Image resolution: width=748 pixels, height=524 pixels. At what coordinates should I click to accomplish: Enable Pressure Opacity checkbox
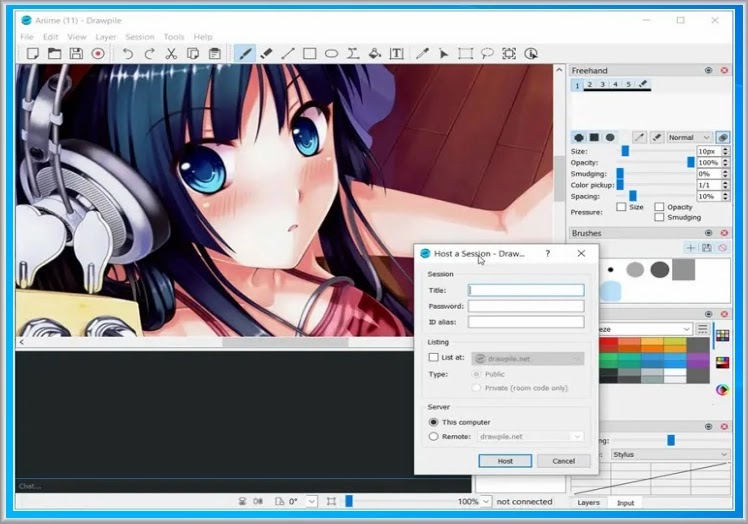(659, 207)
